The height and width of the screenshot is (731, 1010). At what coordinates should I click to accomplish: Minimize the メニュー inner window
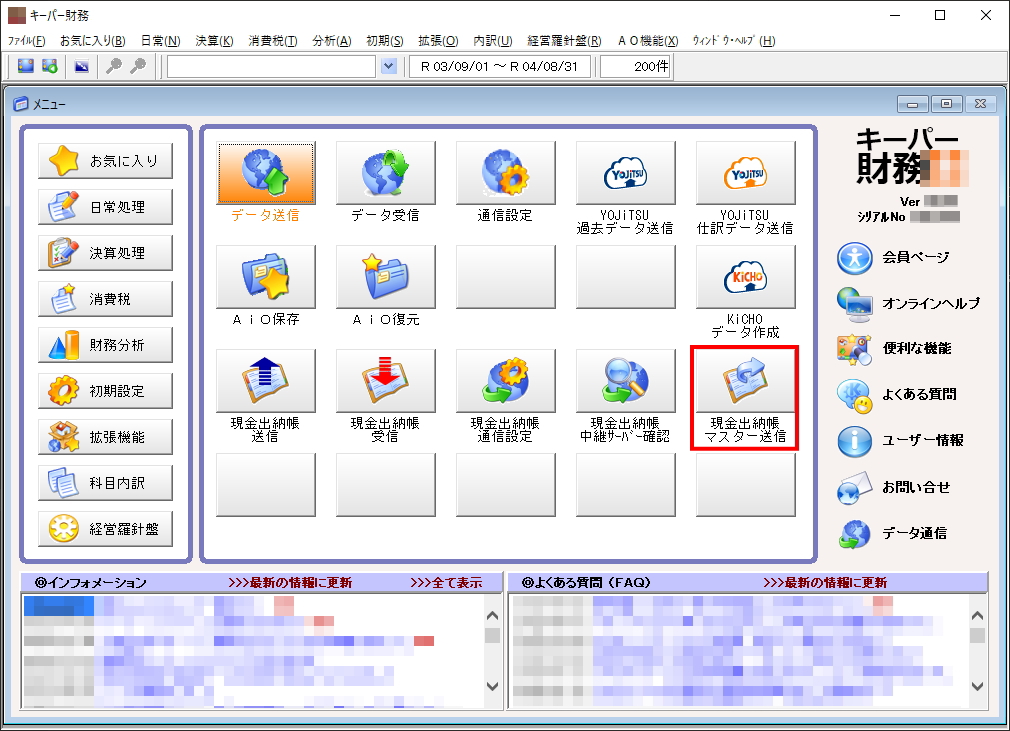pos(913,104)
